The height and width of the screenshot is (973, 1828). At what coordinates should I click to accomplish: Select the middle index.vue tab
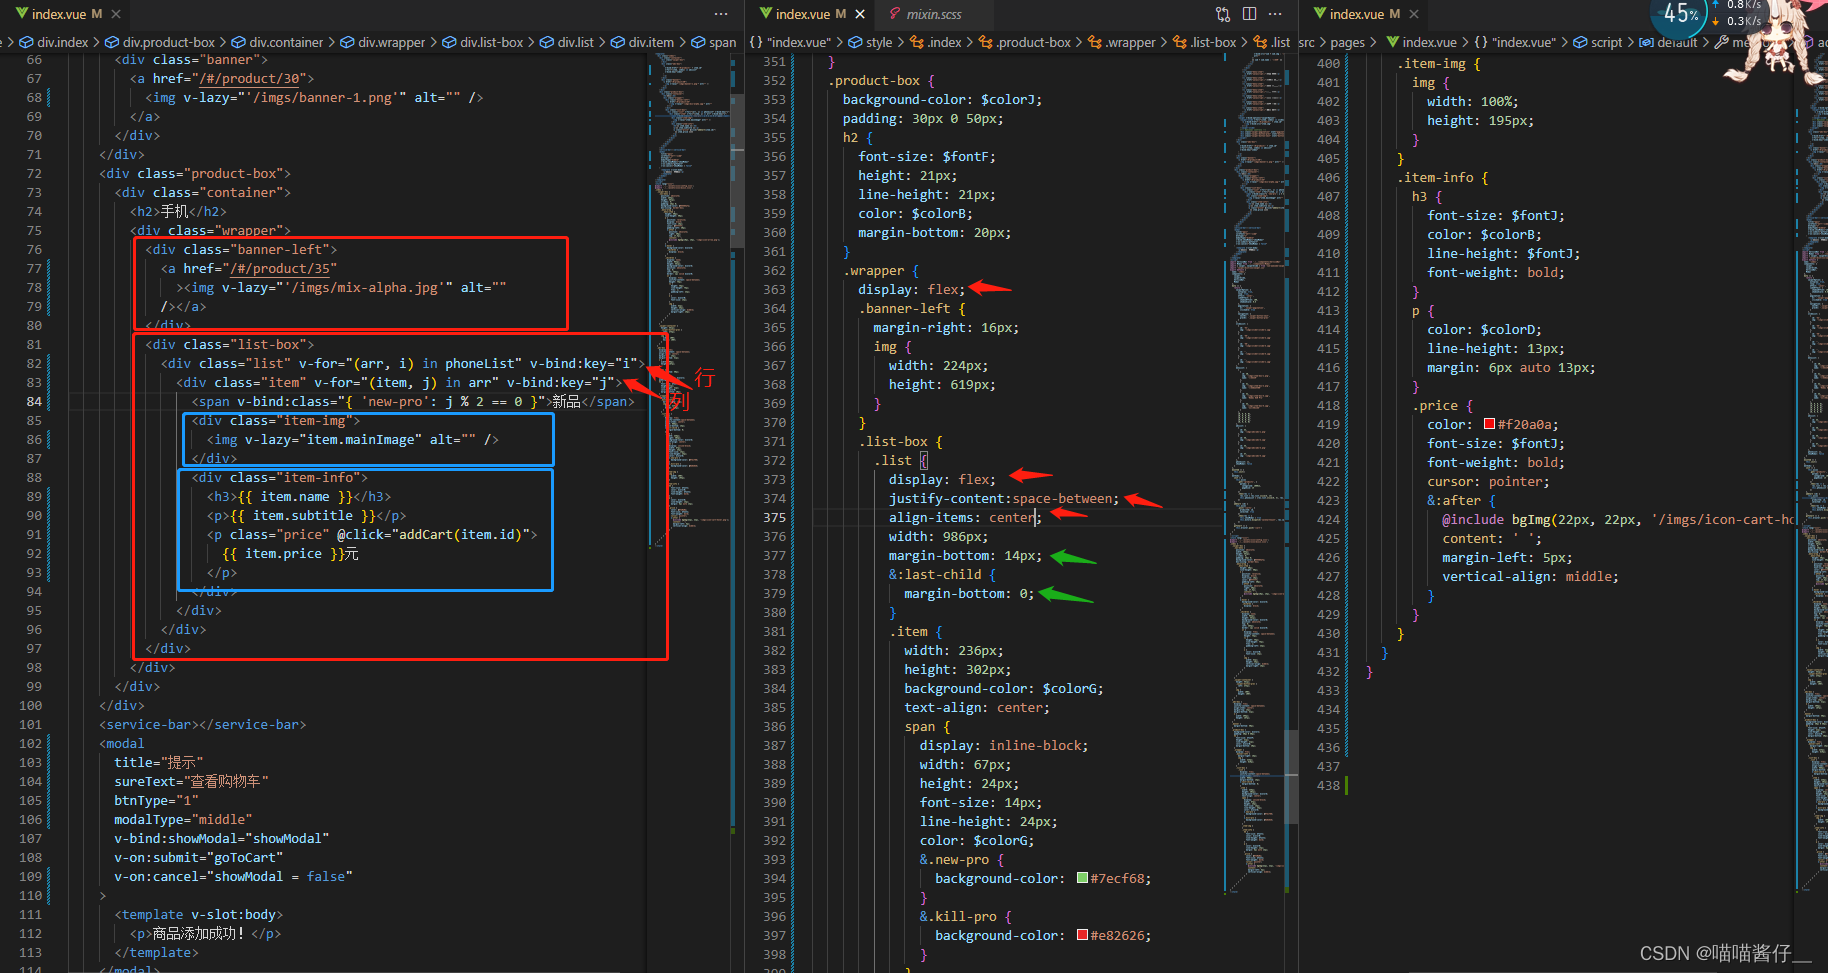tap(805, 14)
